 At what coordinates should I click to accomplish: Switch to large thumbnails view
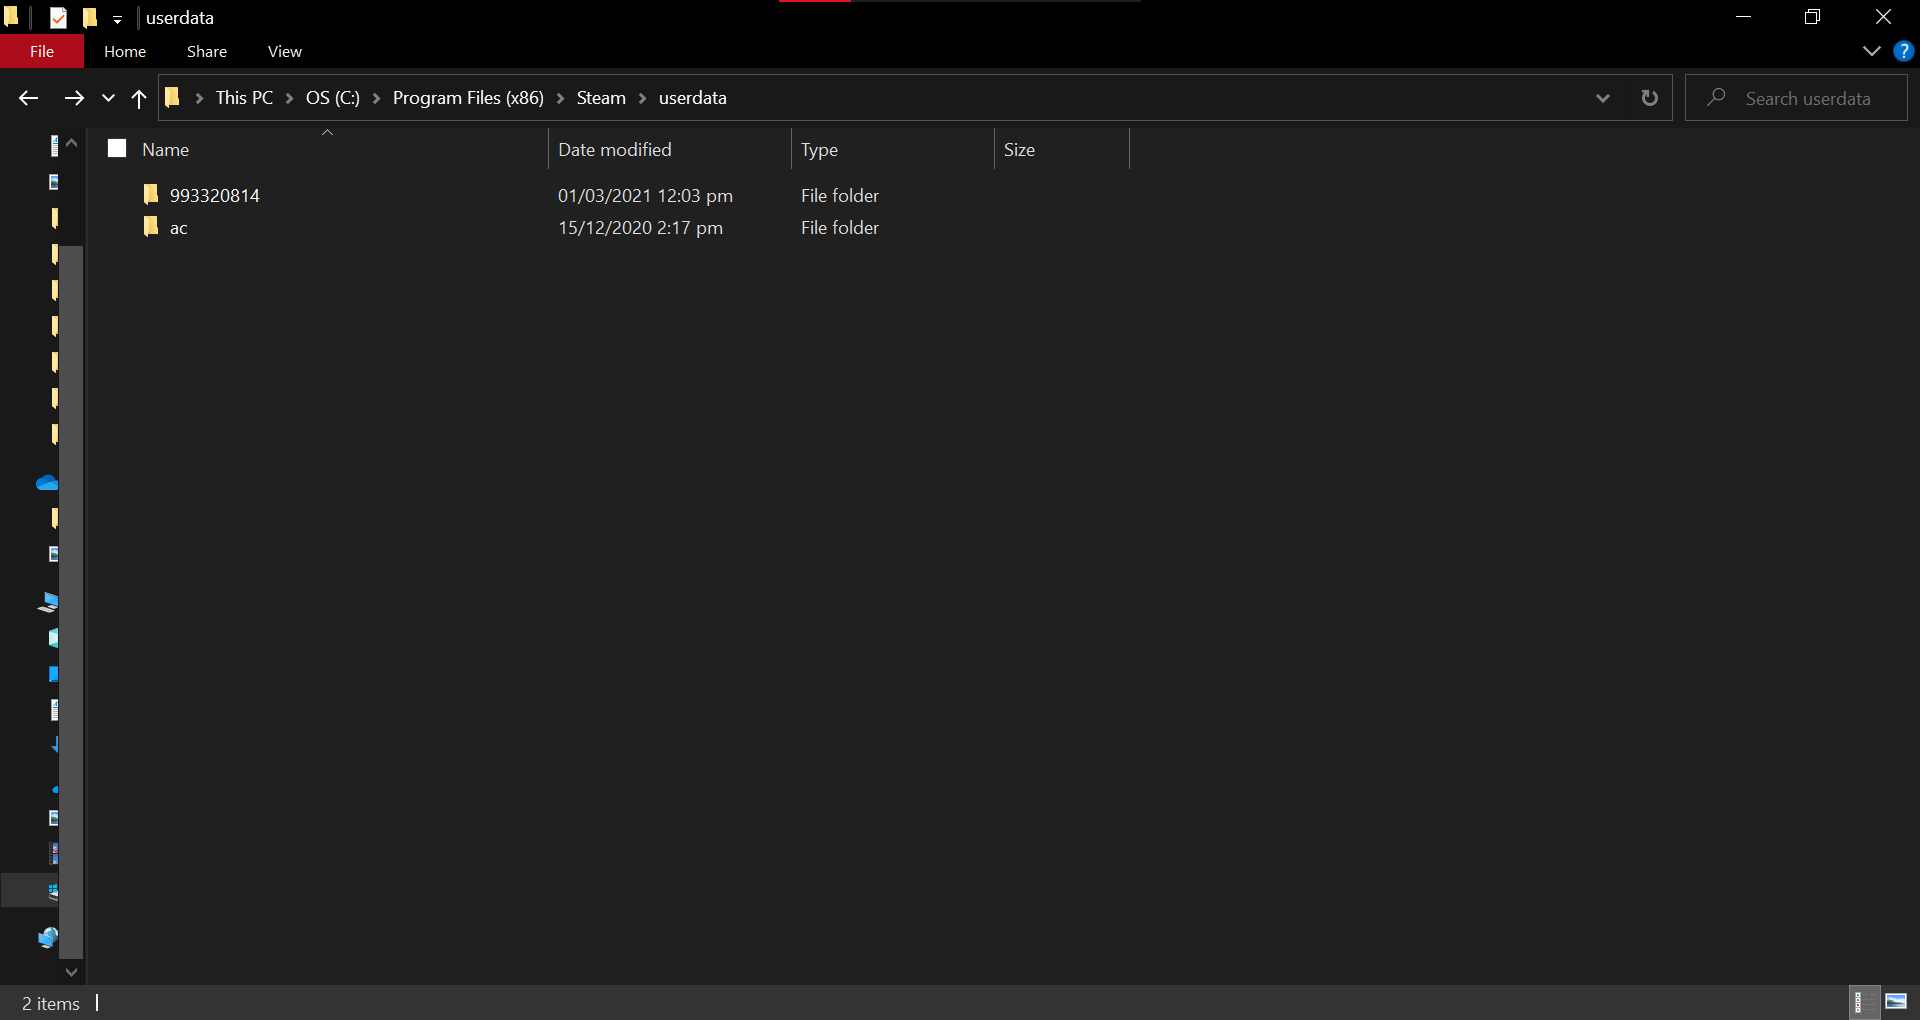1895,1002
